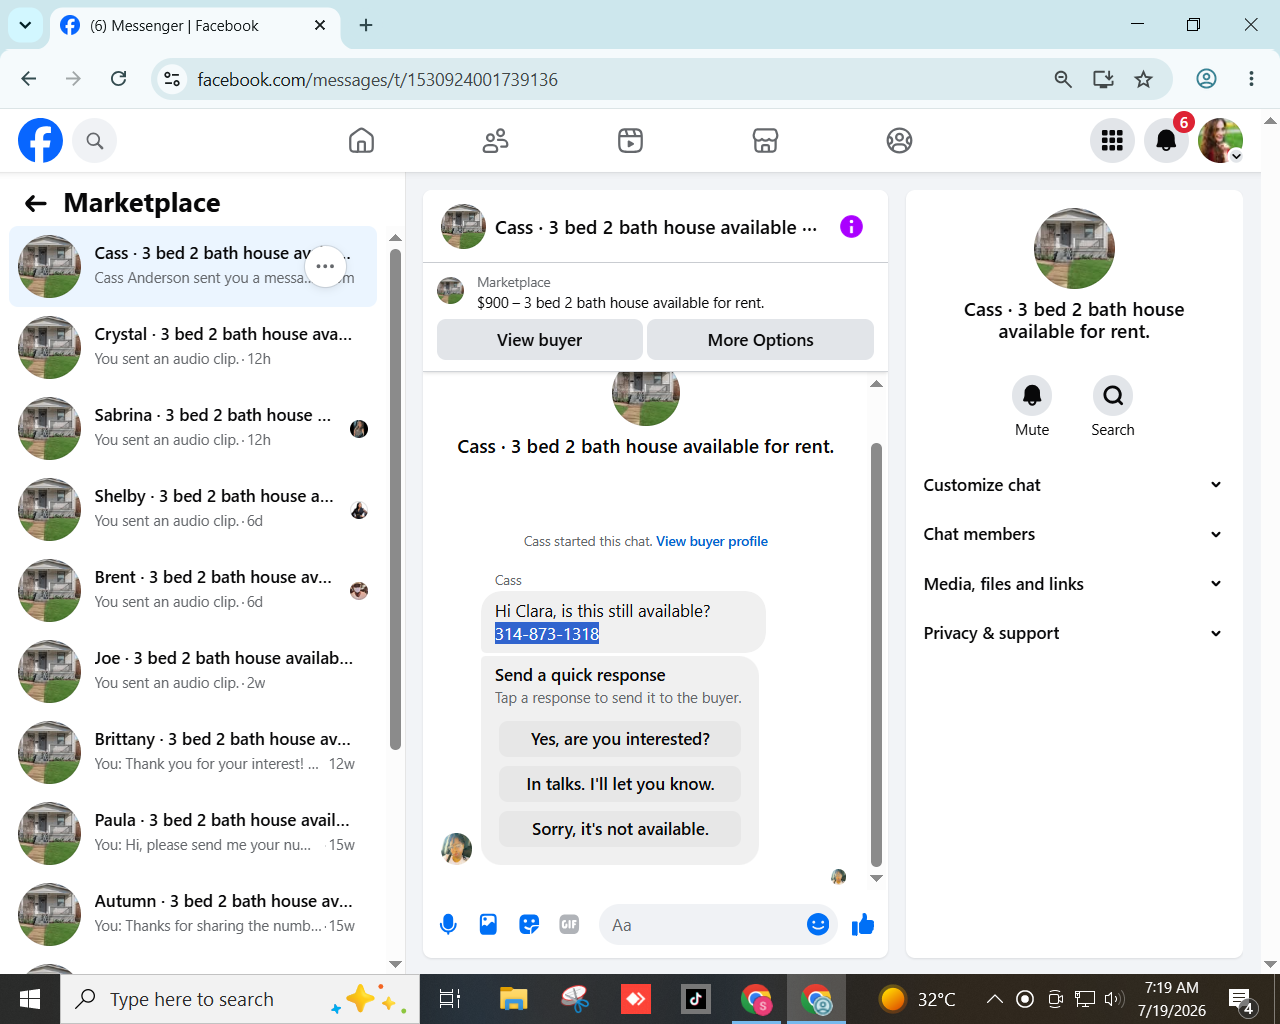Open Brent's conversation

click(x=193, y=590)
